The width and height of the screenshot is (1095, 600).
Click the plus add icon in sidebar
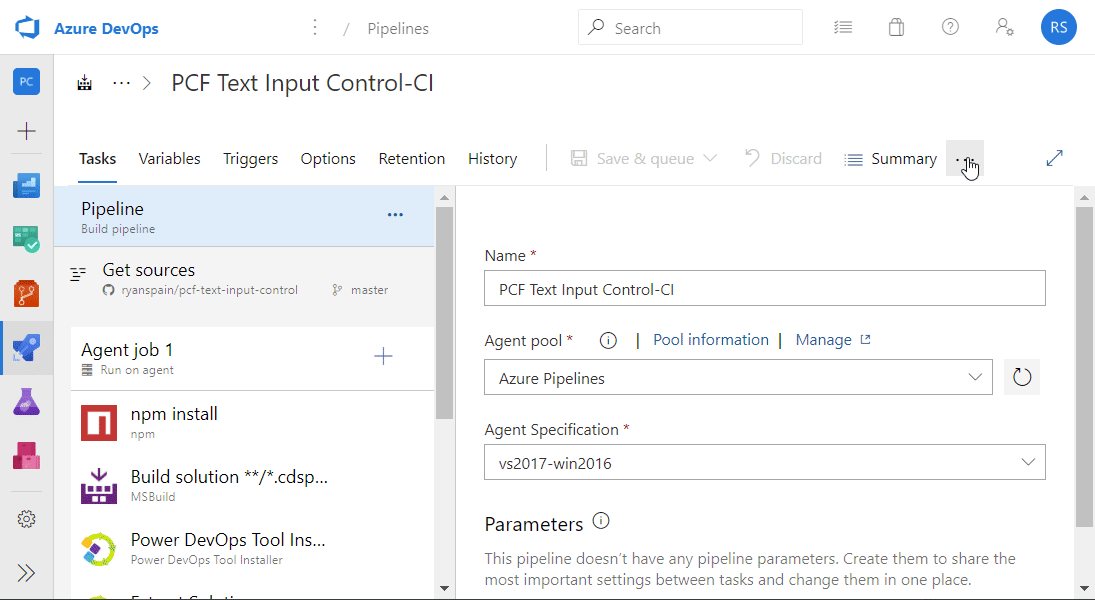point(27,131)
